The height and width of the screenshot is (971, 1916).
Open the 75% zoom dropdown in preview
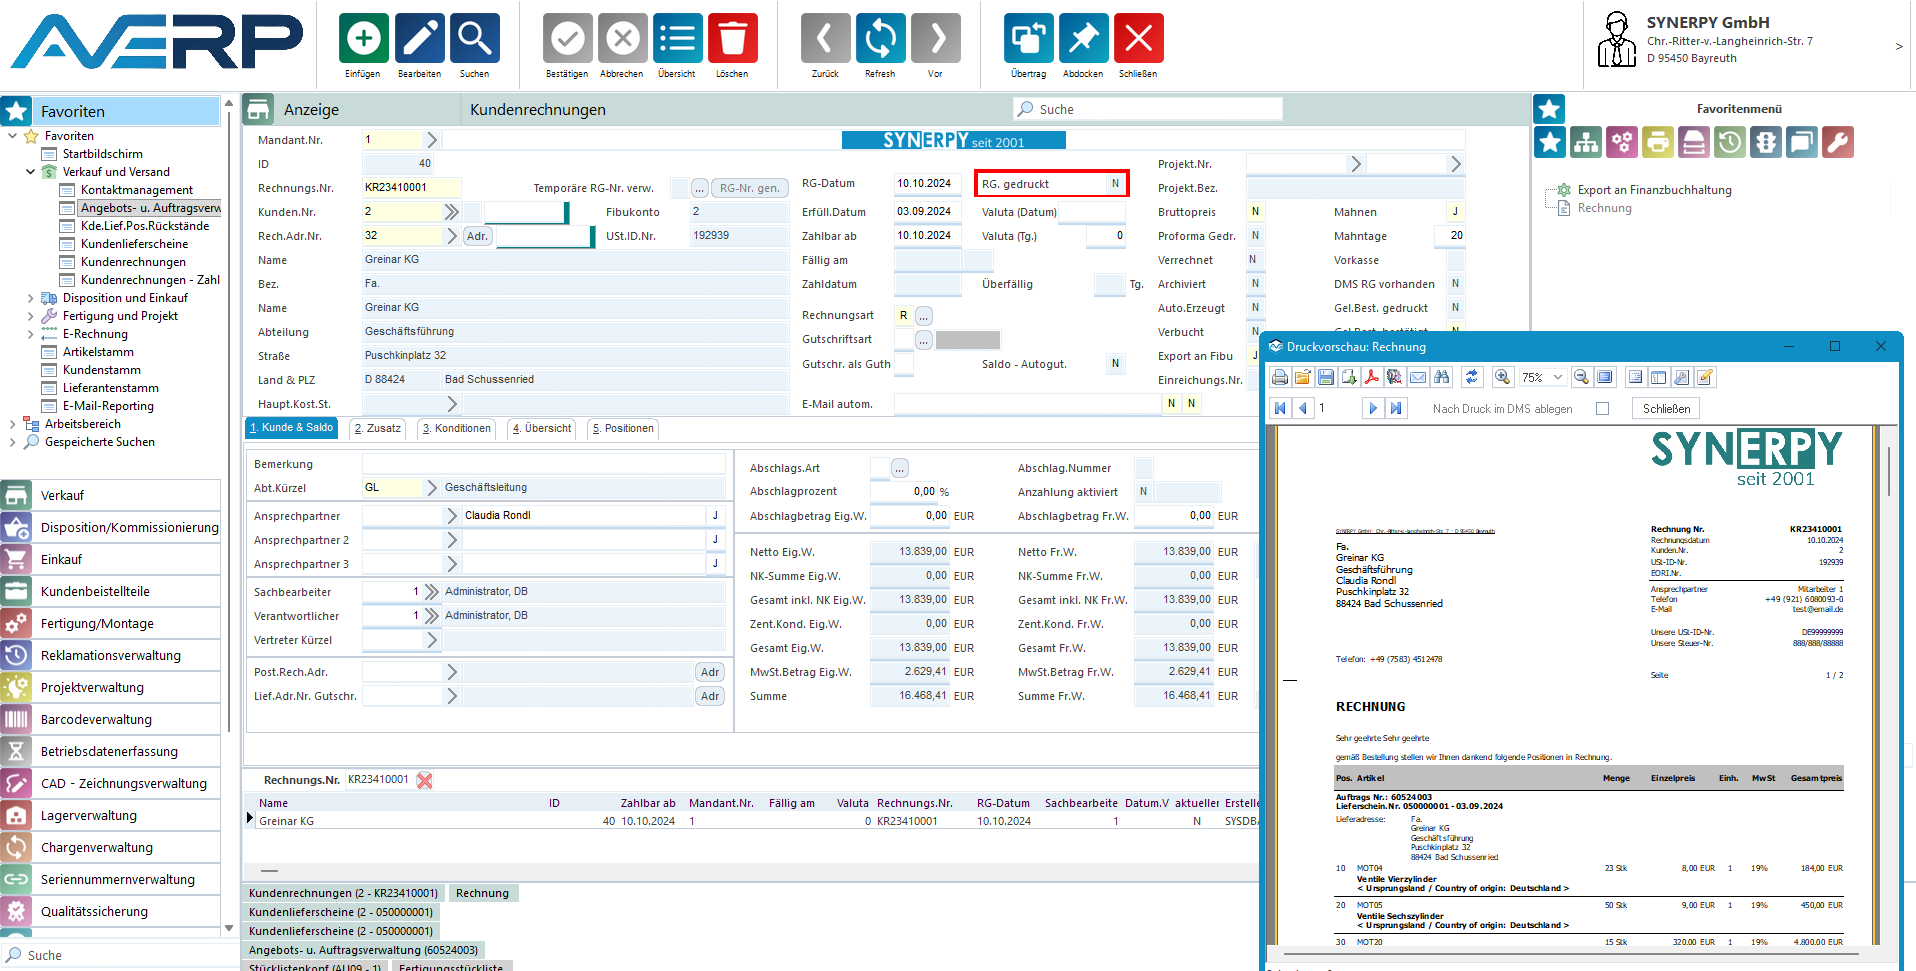click(x=1557, y=377)
